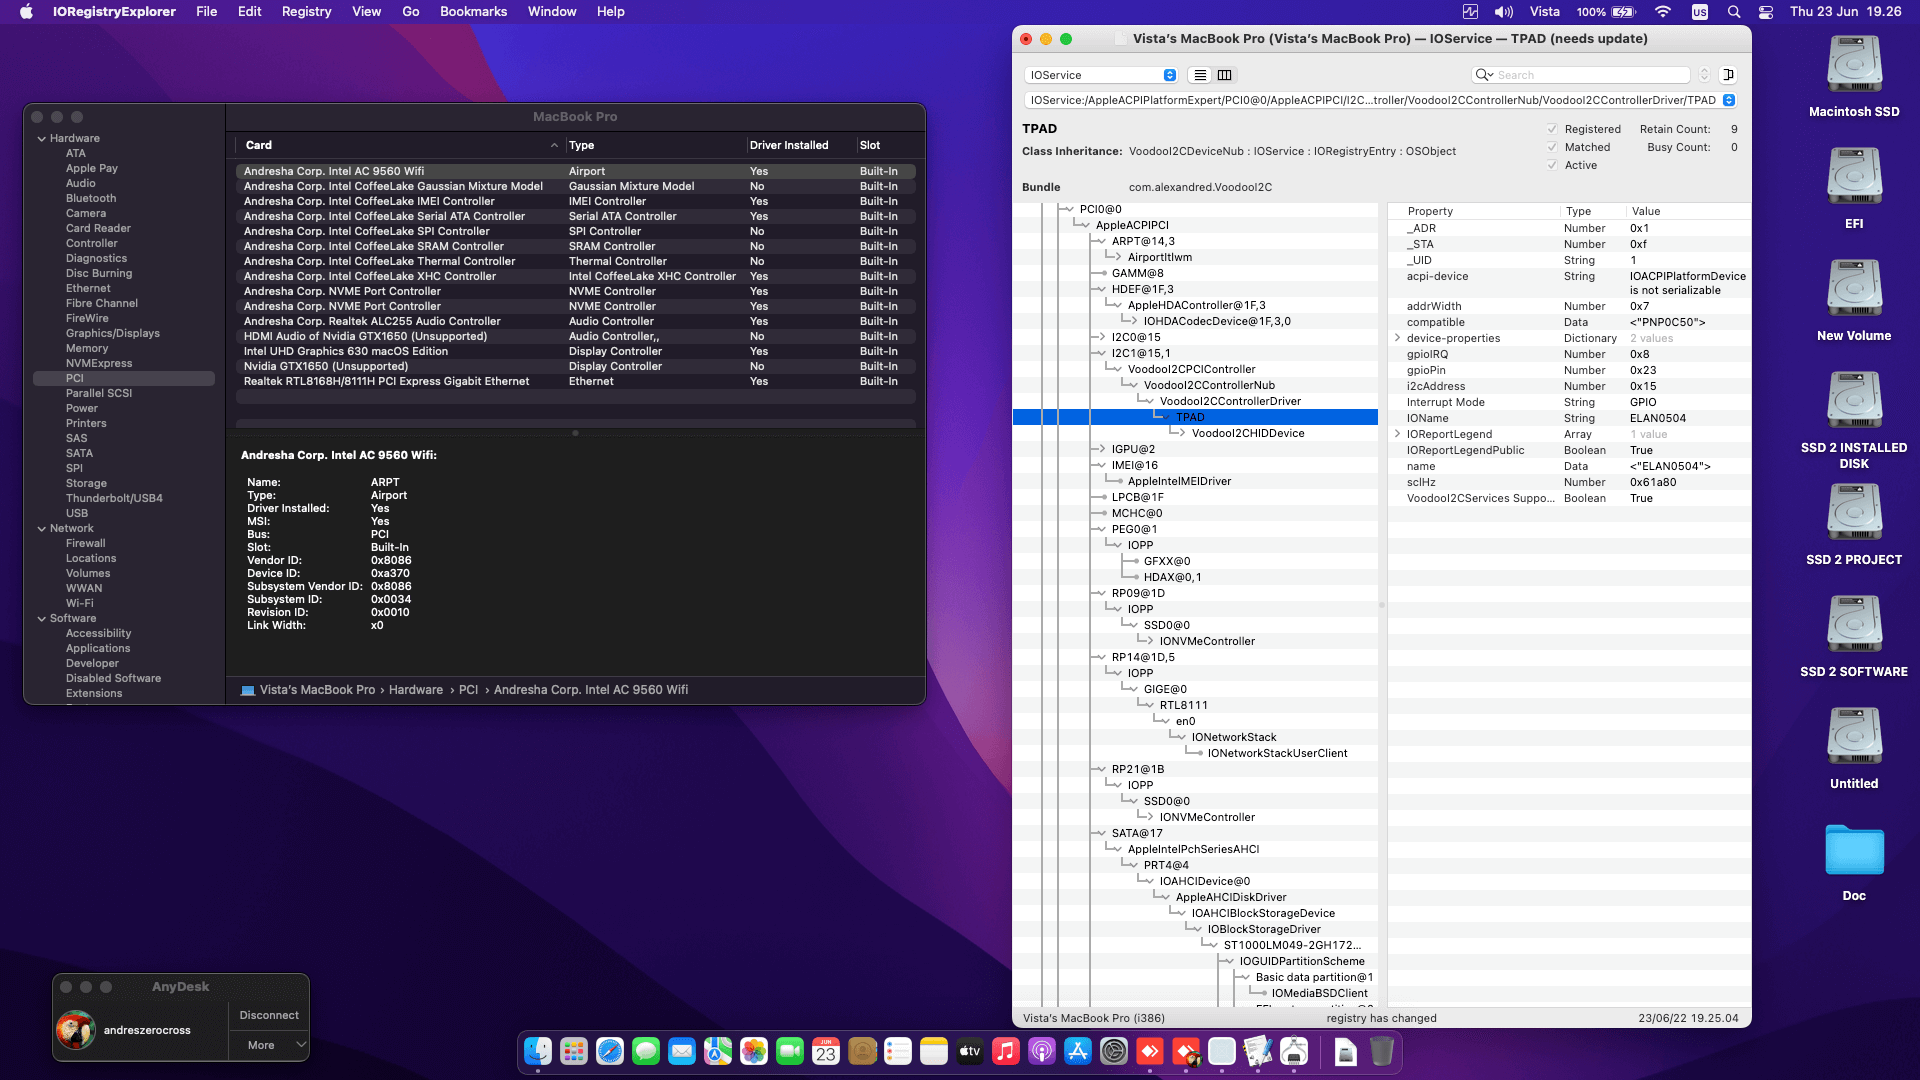Expand the device-properties dictionary row
This screenshot has height=1080, width=1920.
point(1397,338)
